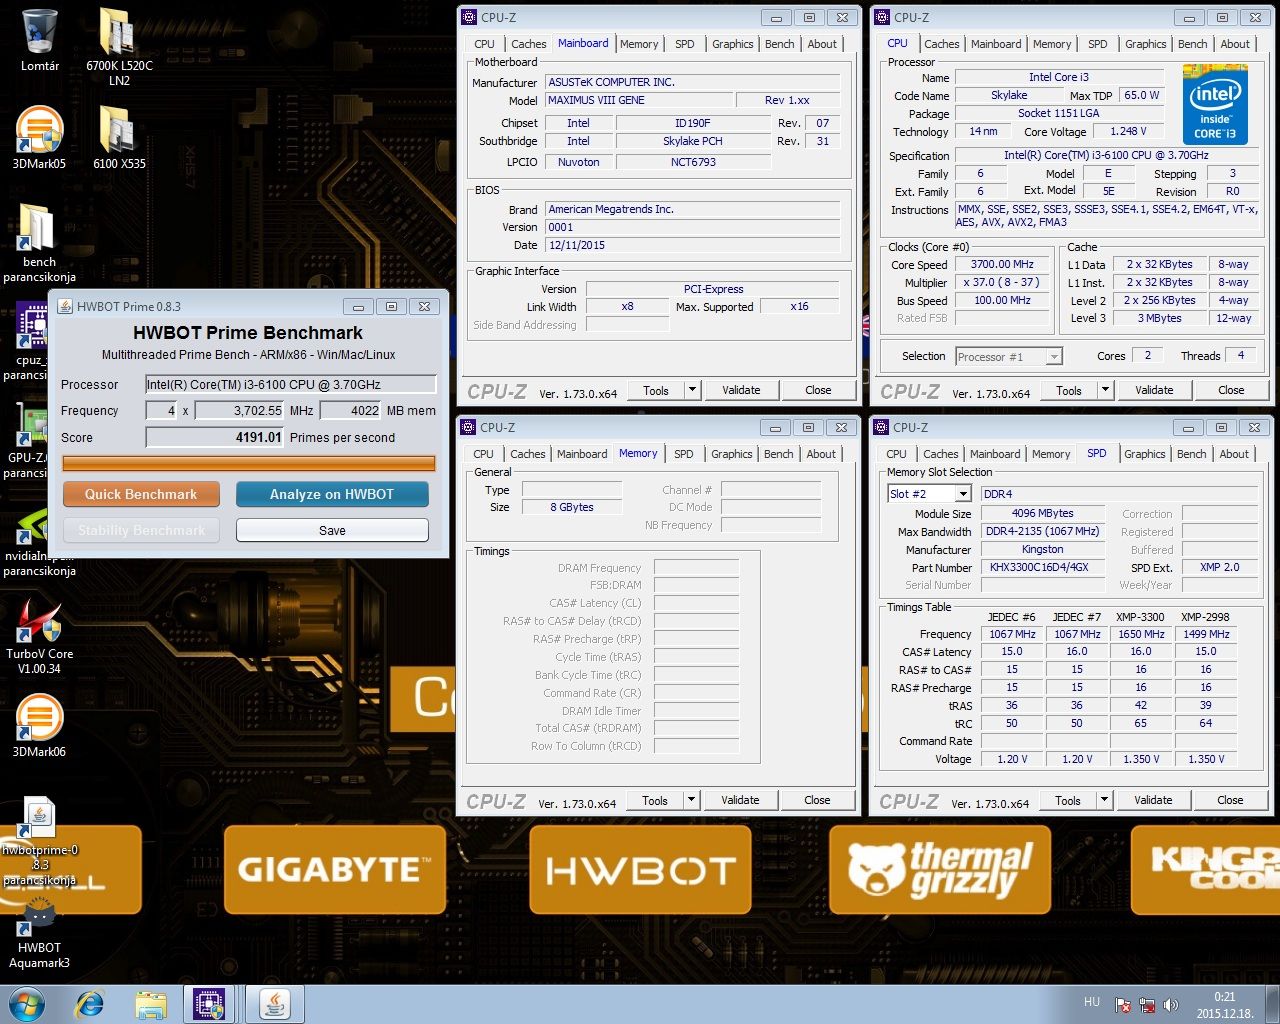Click the HU language indicator
Screen dimensions: 1280x1024
pos(1092,1002)
